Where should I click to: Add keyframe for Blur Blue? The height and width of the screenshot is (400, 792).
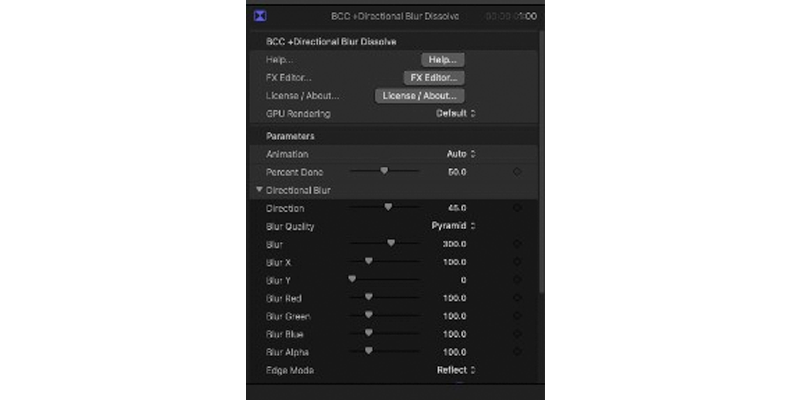(x=517, y=334)
